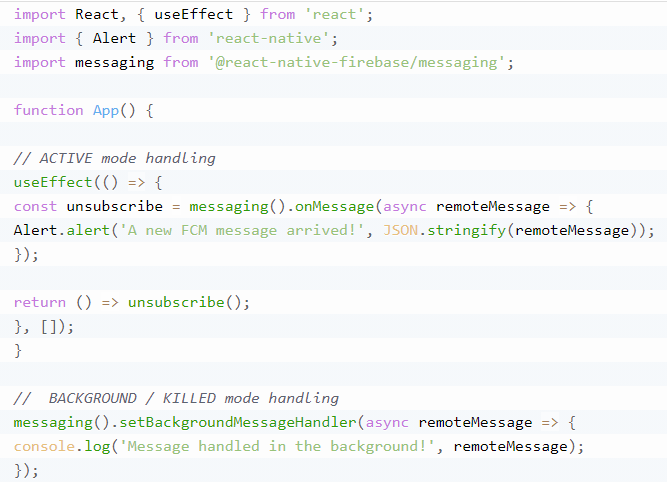Image resolution: width=667 pixels, height=482 pixels.
Task: Click the BACKGROUND / KILLED mode comment
Action: [176, 398]
